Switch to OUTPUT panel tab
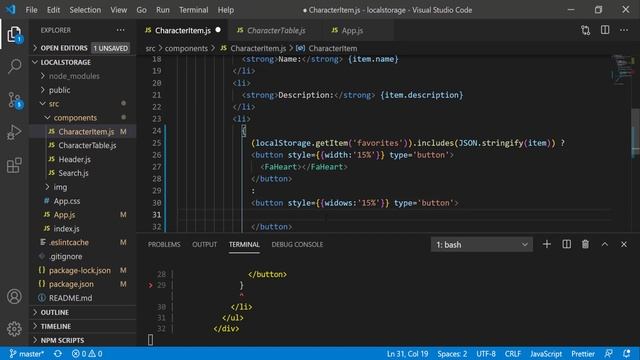 pos(204,244)
